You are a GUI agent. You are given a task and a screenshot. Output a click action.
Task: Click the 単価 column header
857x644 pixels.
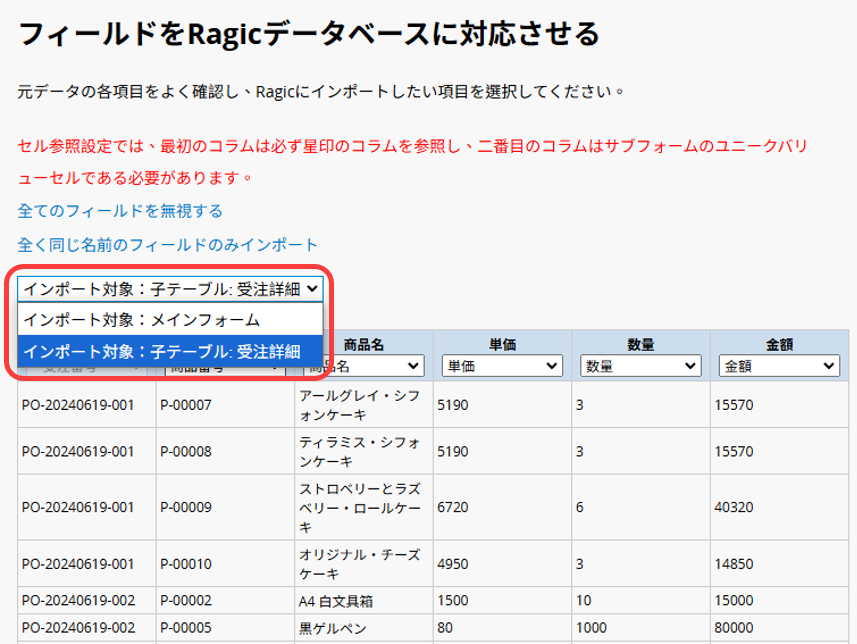click(502, 344)
